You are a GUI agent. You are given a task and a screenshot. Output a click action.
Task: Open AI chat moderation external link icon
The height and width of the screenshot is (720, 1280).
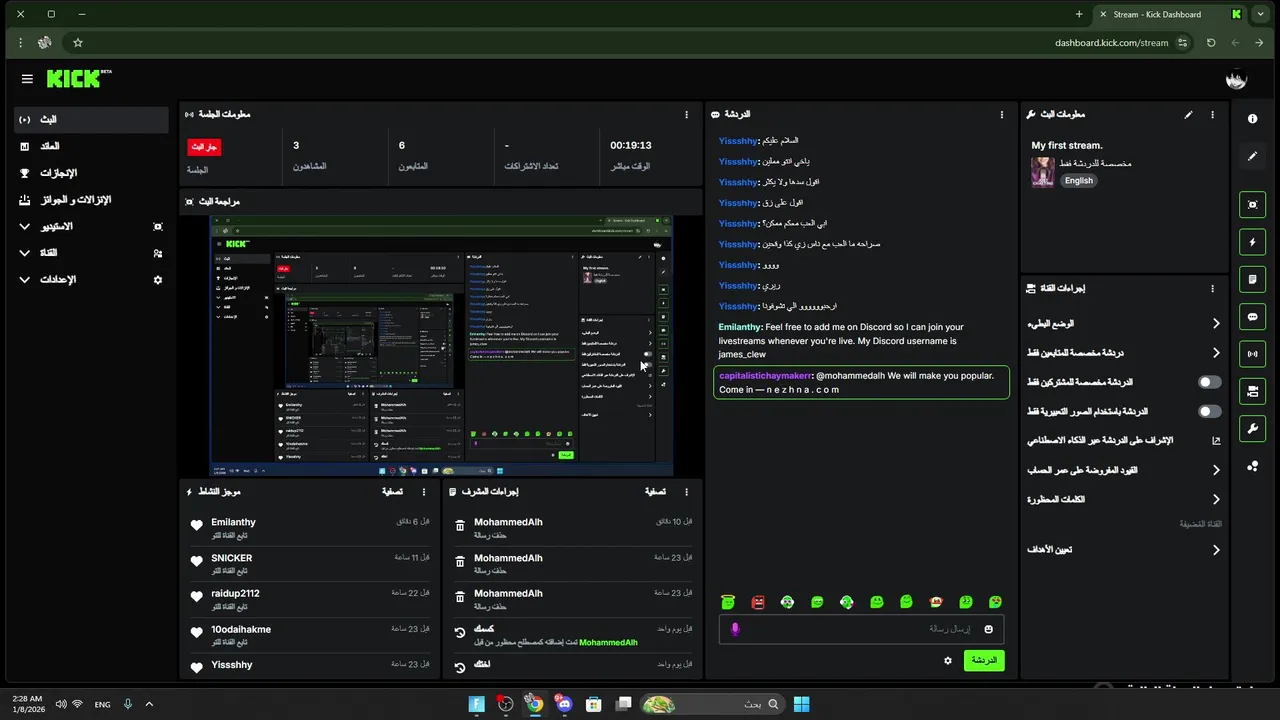1216,441
